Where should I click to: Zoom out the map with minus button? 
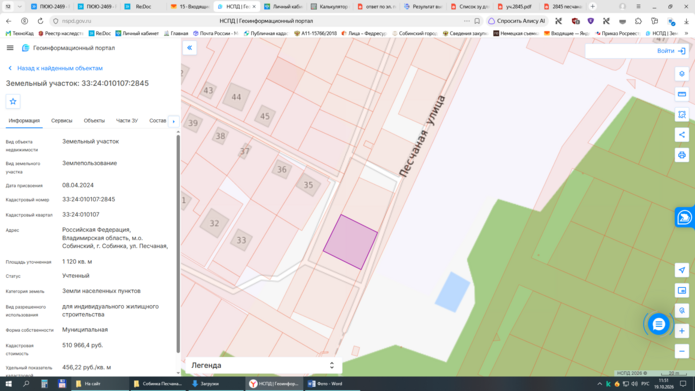tap(682, 351)
